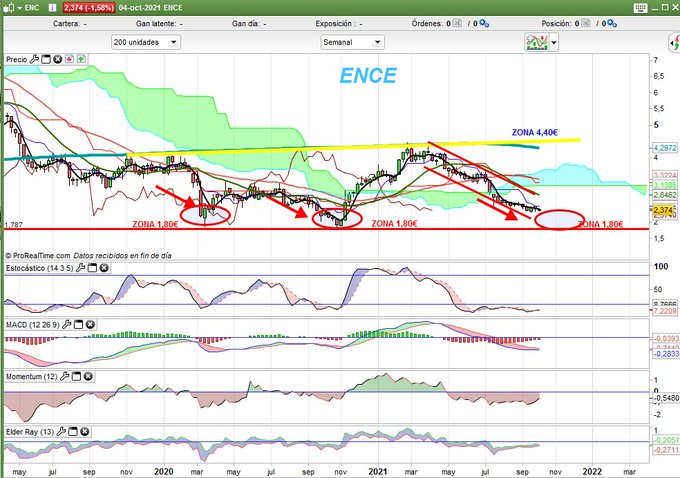The image size is (680, 478).
Task: Click the -0,2833 MACD value label
Action: tap(666, 354)
